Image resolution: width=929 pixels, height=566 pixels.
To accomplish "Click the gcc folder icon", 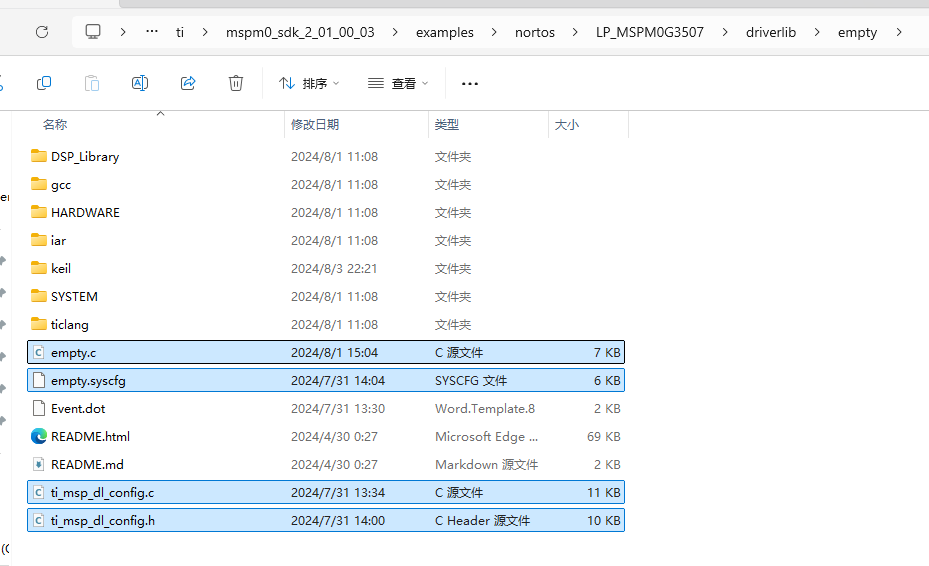I will (x=39, y=184).
